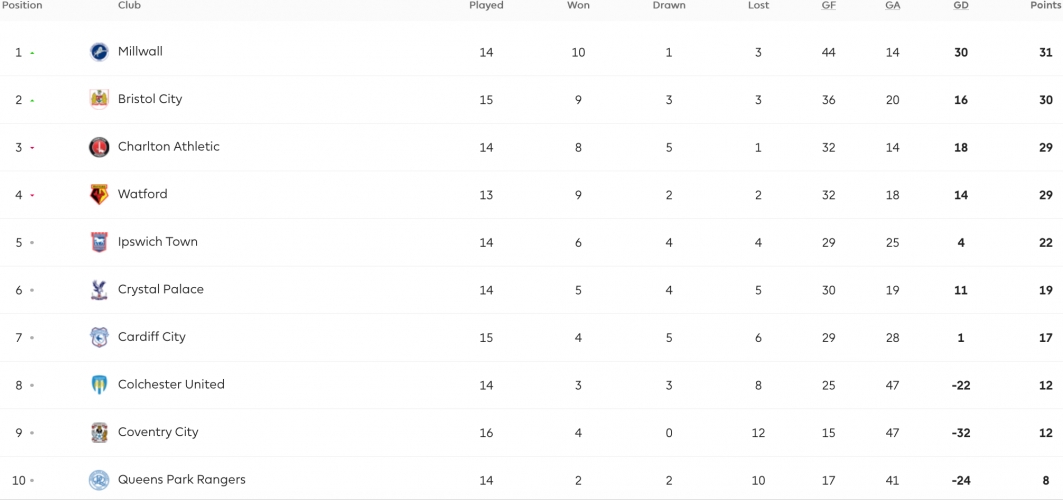Open the Crystal Palace club link
The height and width of the screenshot is (500, 1063).
(x=161, y=289)
